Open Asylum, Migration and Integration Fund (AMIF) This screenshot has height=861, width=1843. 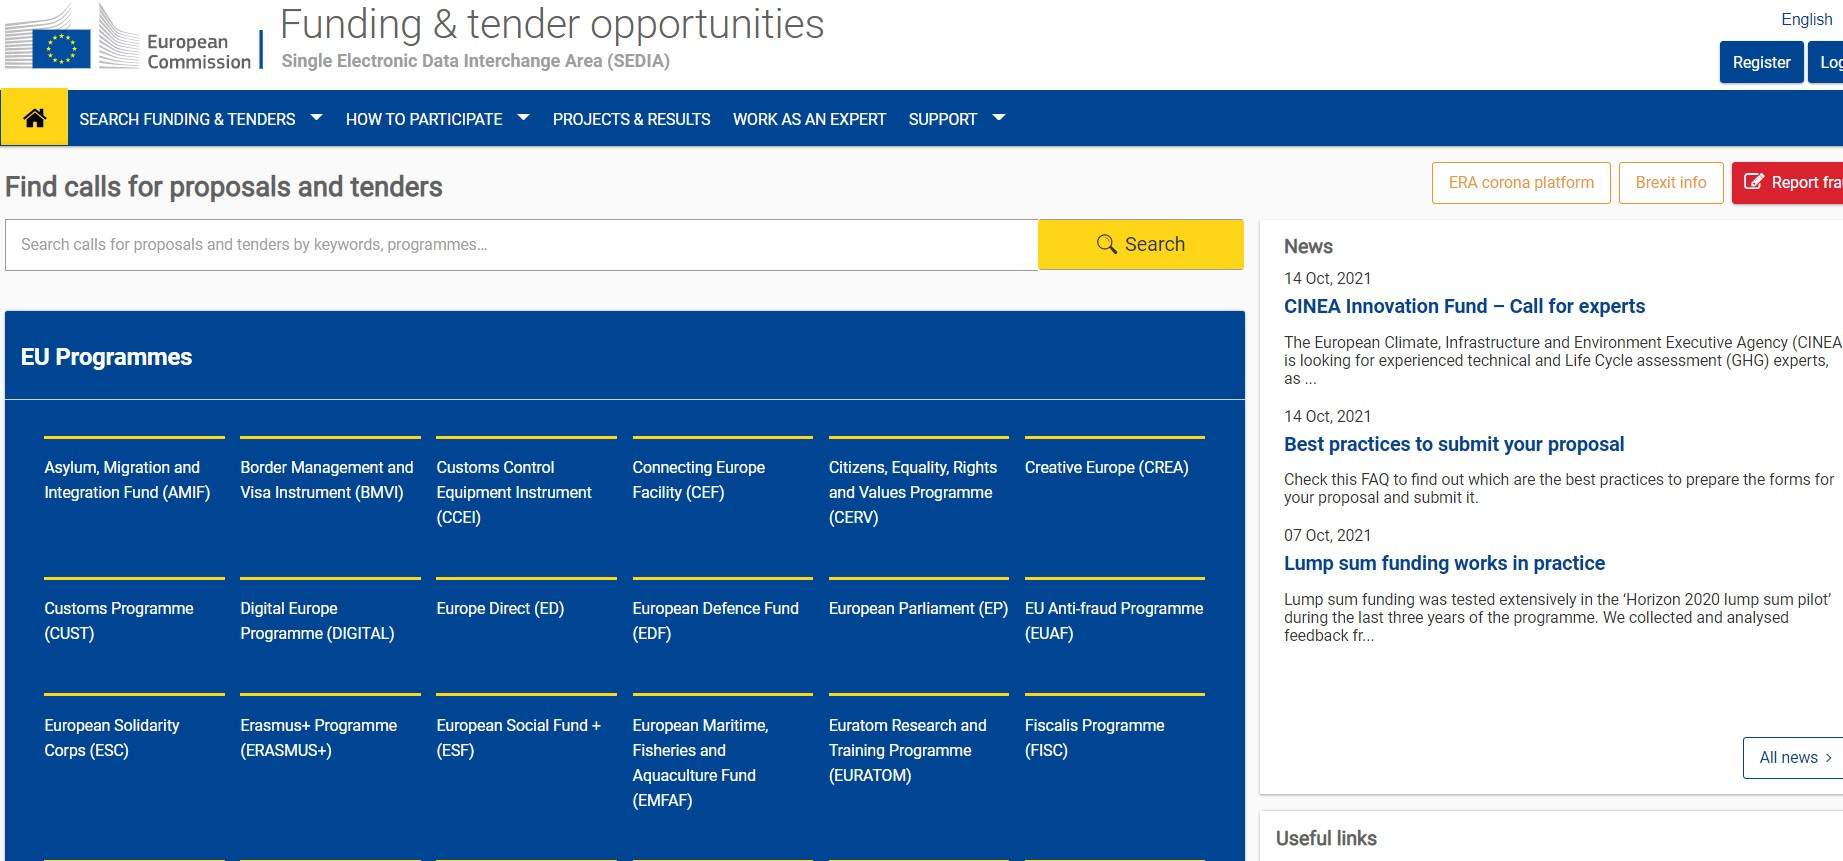tap(127, 480)
